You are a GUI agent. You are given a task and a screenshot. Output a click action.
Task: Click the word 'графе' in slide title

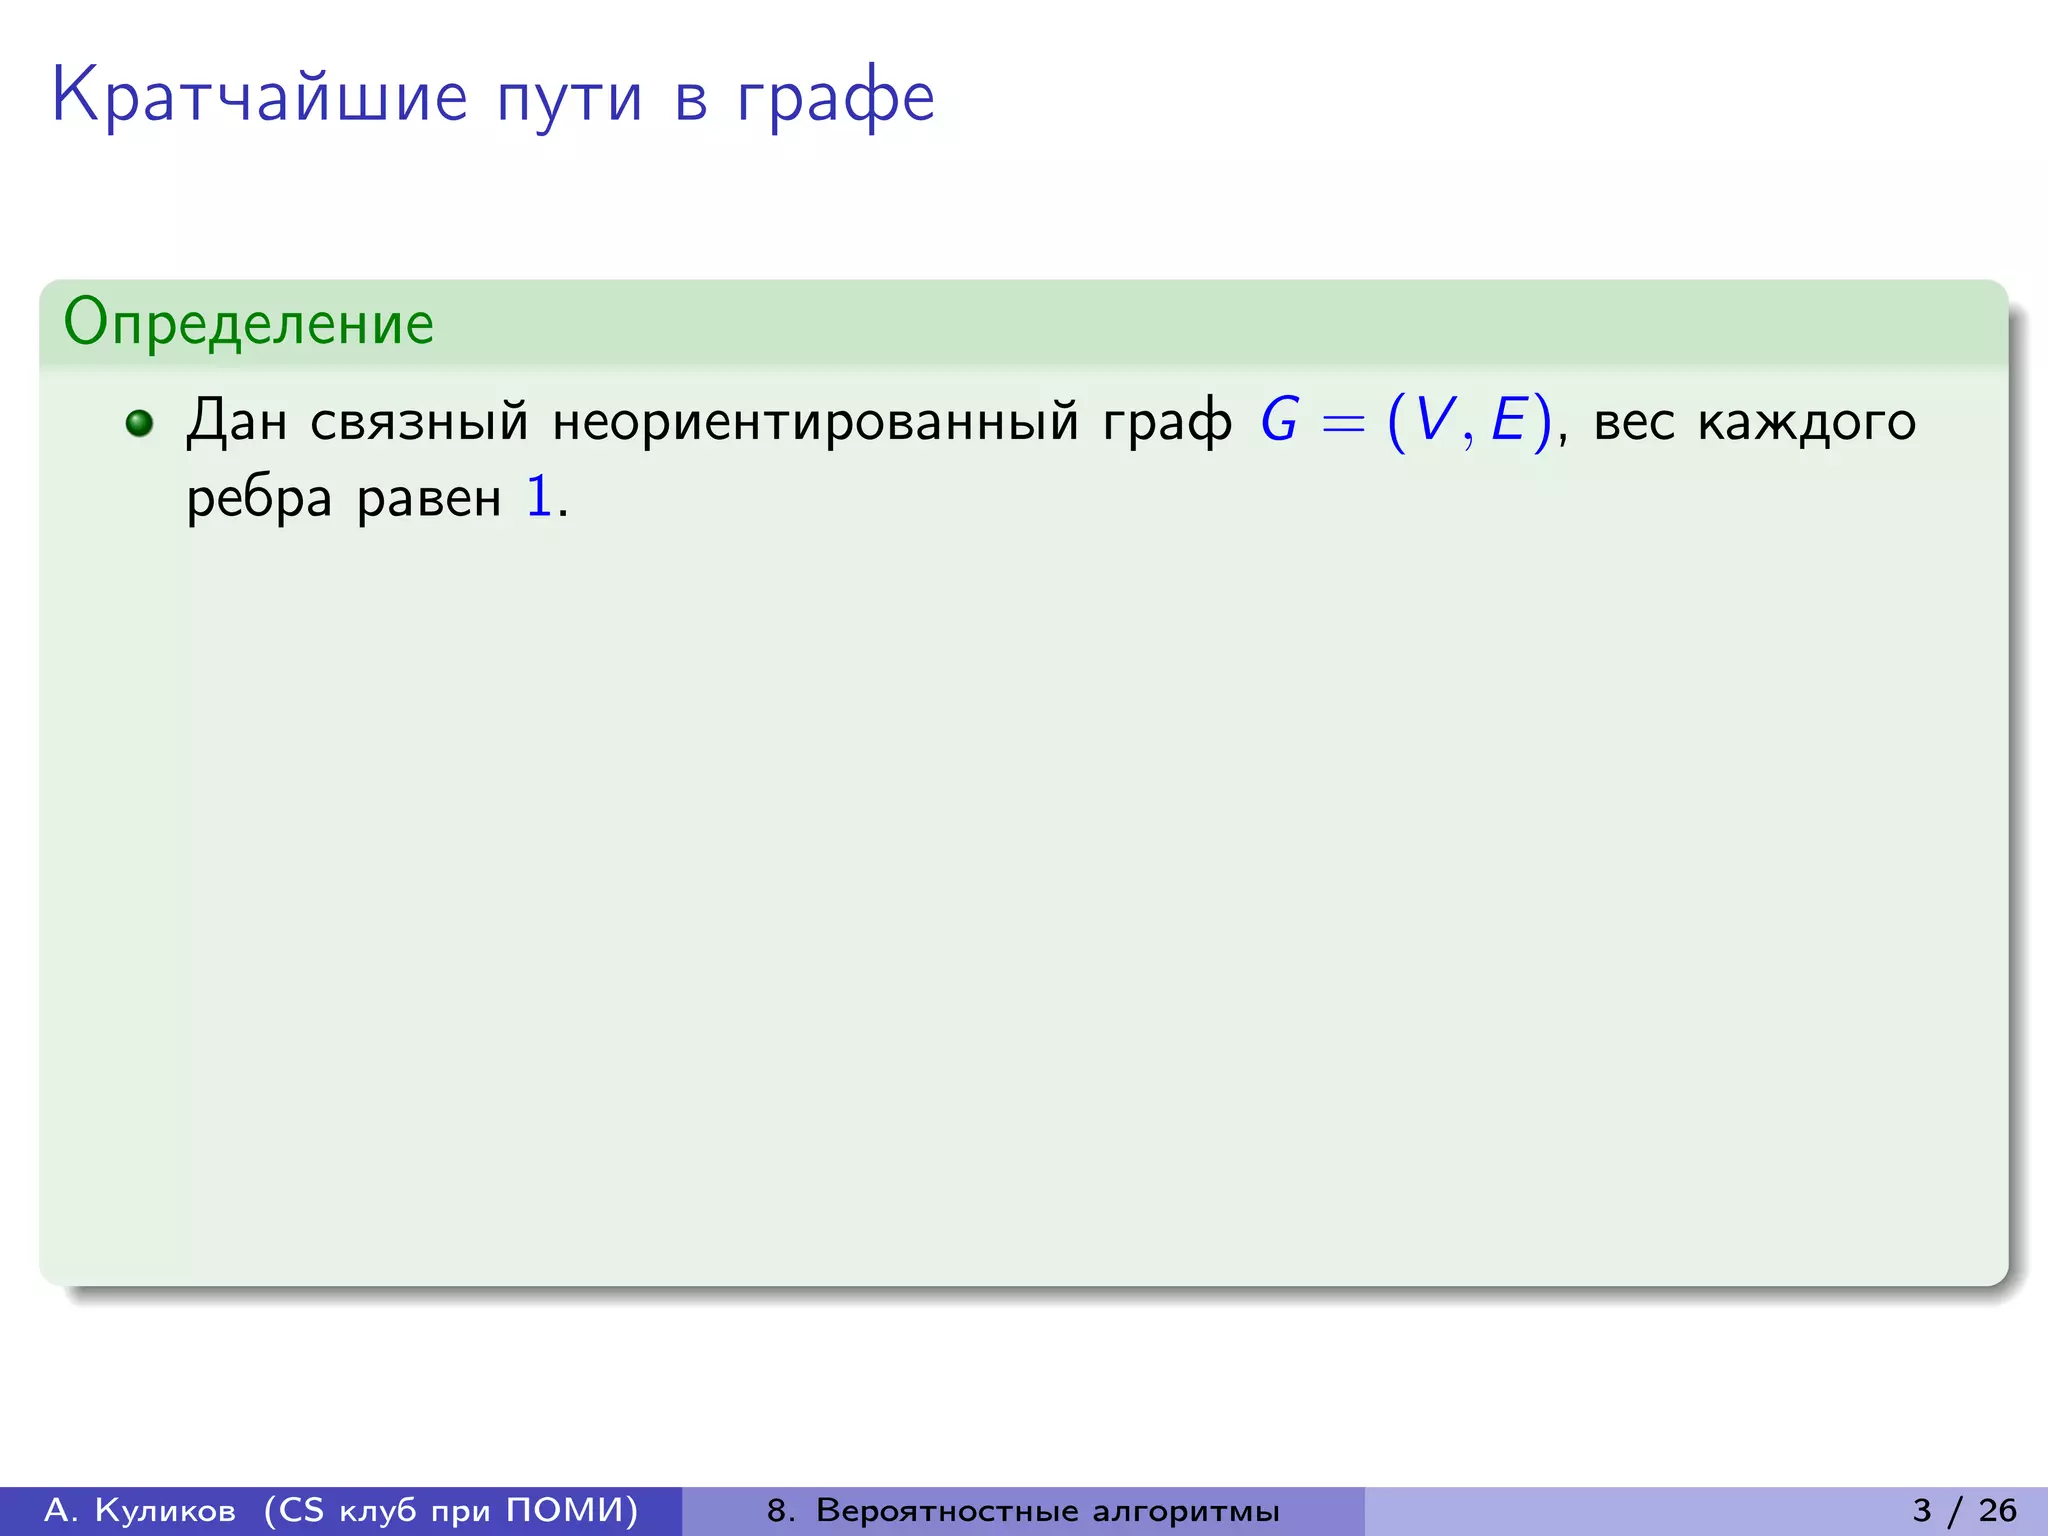pos(836,99)
